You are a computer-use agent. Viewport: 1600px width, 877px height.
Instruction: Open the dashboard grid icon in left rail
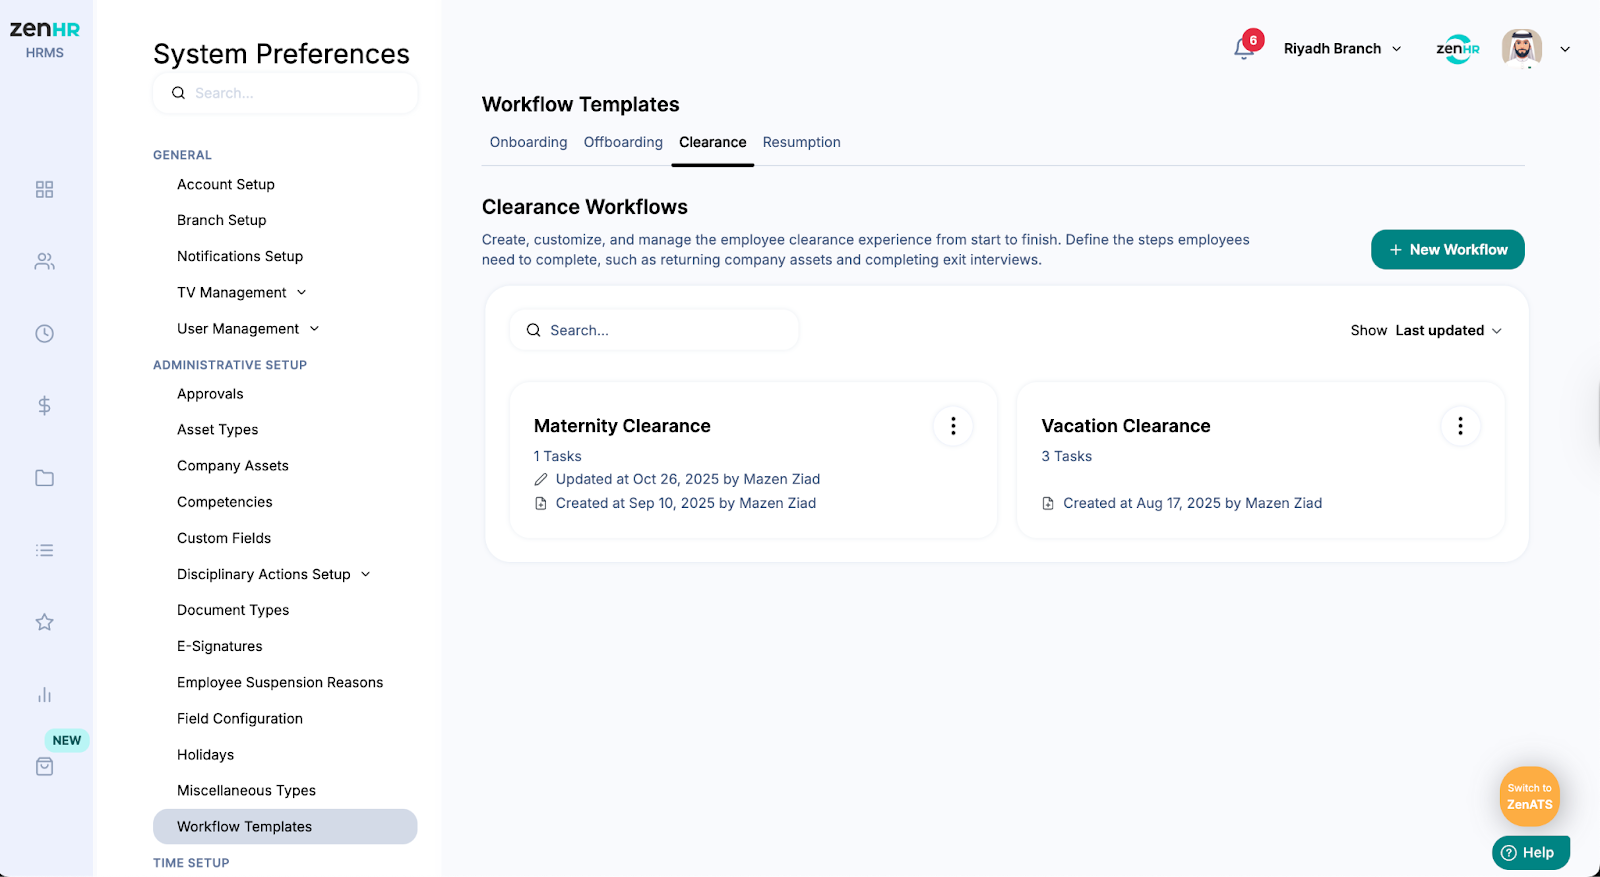point(44,190)
